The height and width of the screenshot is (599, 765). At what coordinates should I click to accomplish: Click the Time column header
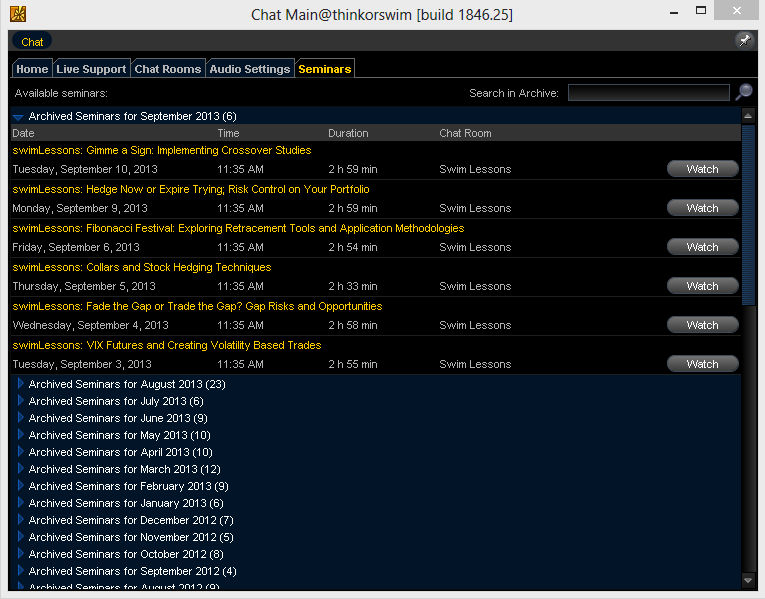tap(228, 133)
